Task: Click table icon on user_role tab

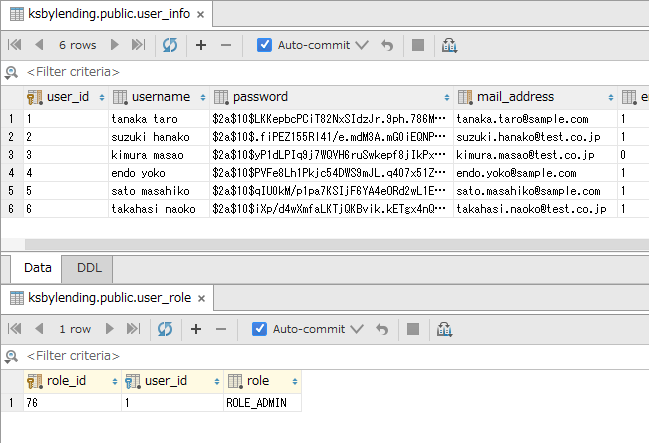Action: click(x=17, y=298)
